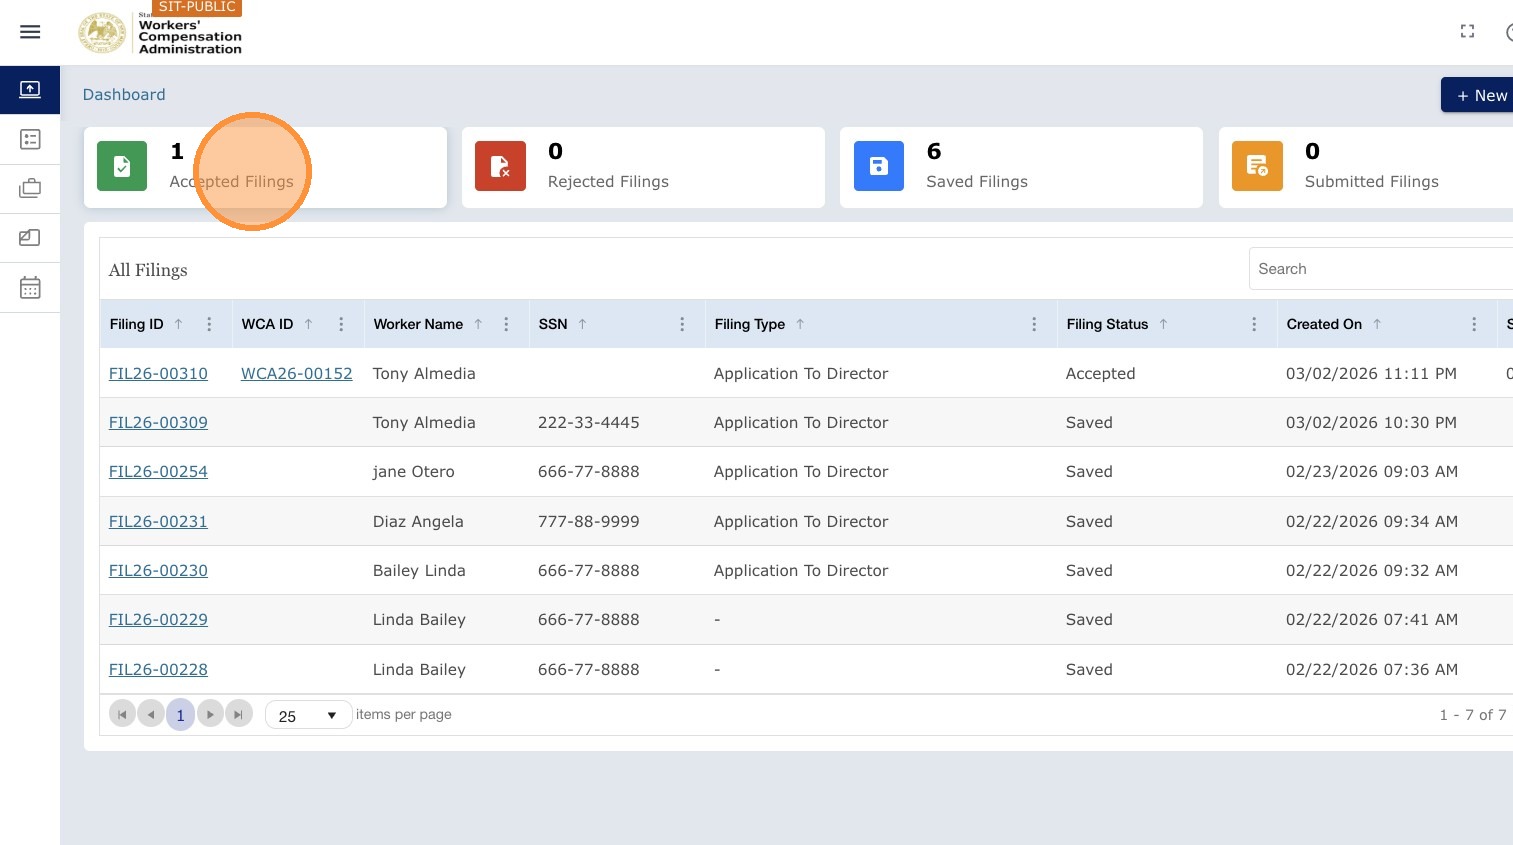Open Created On column options menu
Viewport: 1513px width, 845px height.
click(1474, 324)
